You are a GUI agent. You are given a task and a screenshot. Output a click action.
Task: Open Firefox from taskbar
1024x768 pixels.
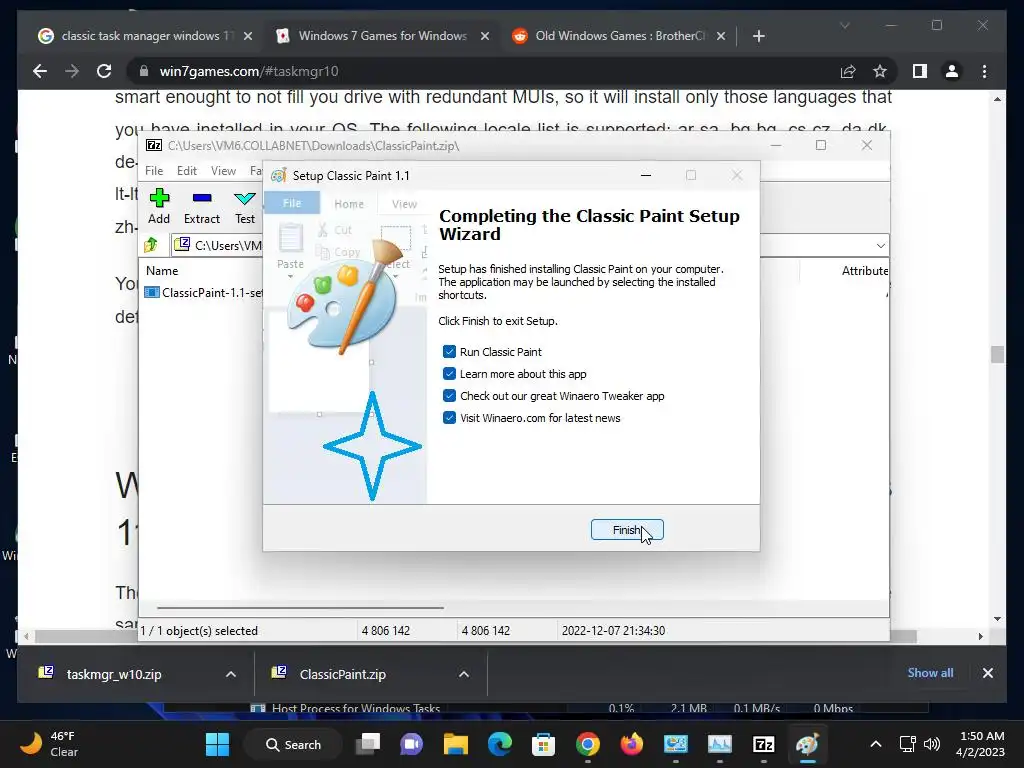tap(632, 744)
